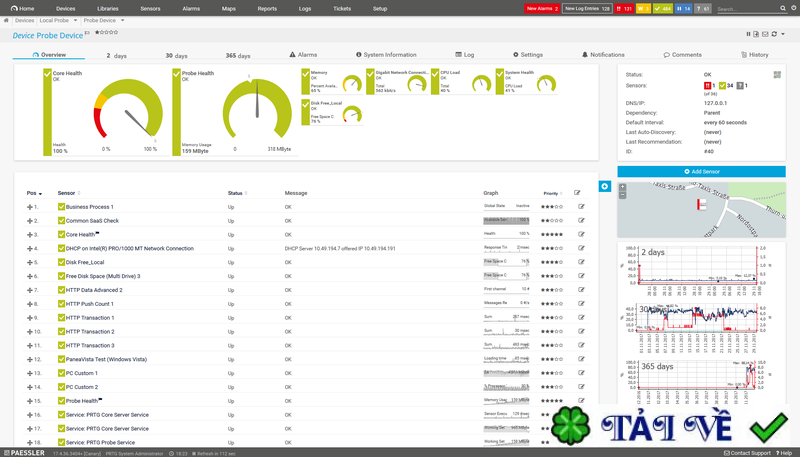Click the QR code icon in status panel

777,75
